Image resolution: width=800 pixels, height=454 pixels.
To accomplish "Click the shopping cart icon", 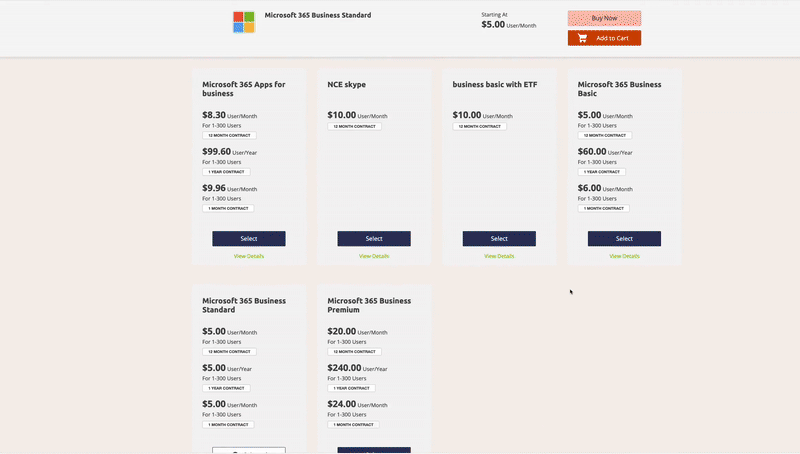I will pyautogui.click(x=583, y=38).
